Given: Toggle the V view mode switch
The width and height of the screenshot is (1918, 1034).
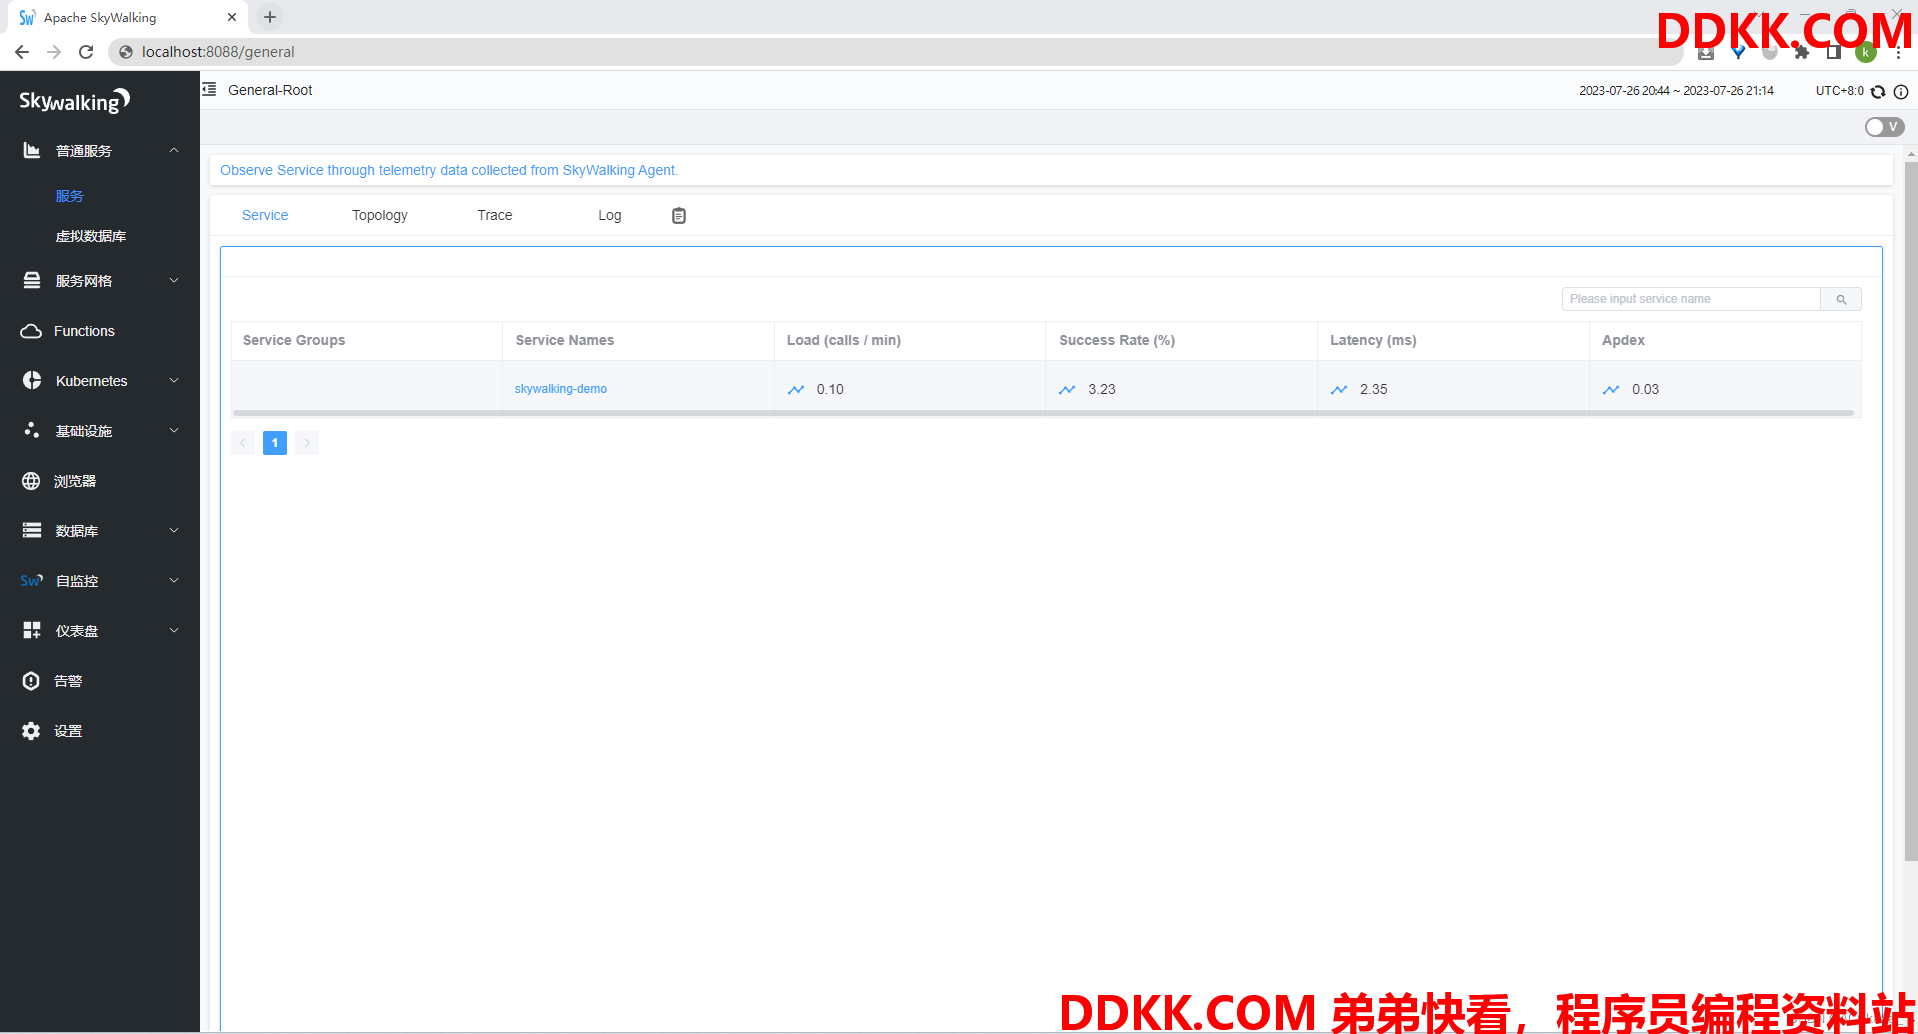Looking at the screenshot, I should click(1884, 127).
